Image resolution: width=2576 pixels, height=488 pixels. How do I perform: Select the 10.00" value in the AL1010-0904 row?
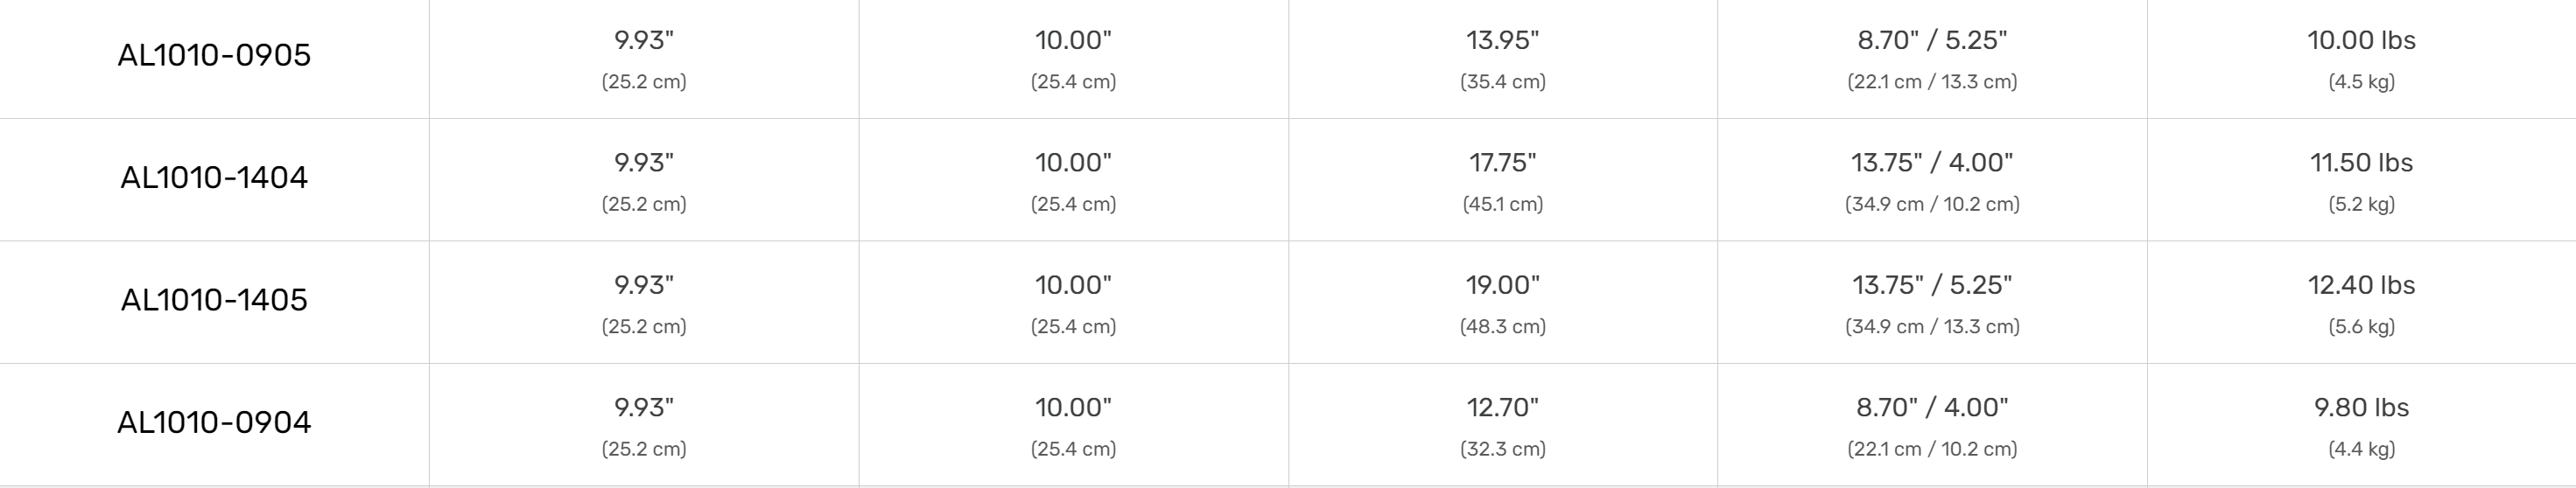pos(1073,408)
